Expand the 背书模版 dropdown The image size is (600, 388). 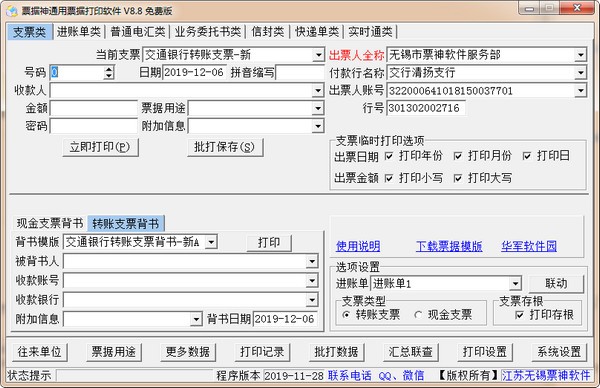pos(211,242)
